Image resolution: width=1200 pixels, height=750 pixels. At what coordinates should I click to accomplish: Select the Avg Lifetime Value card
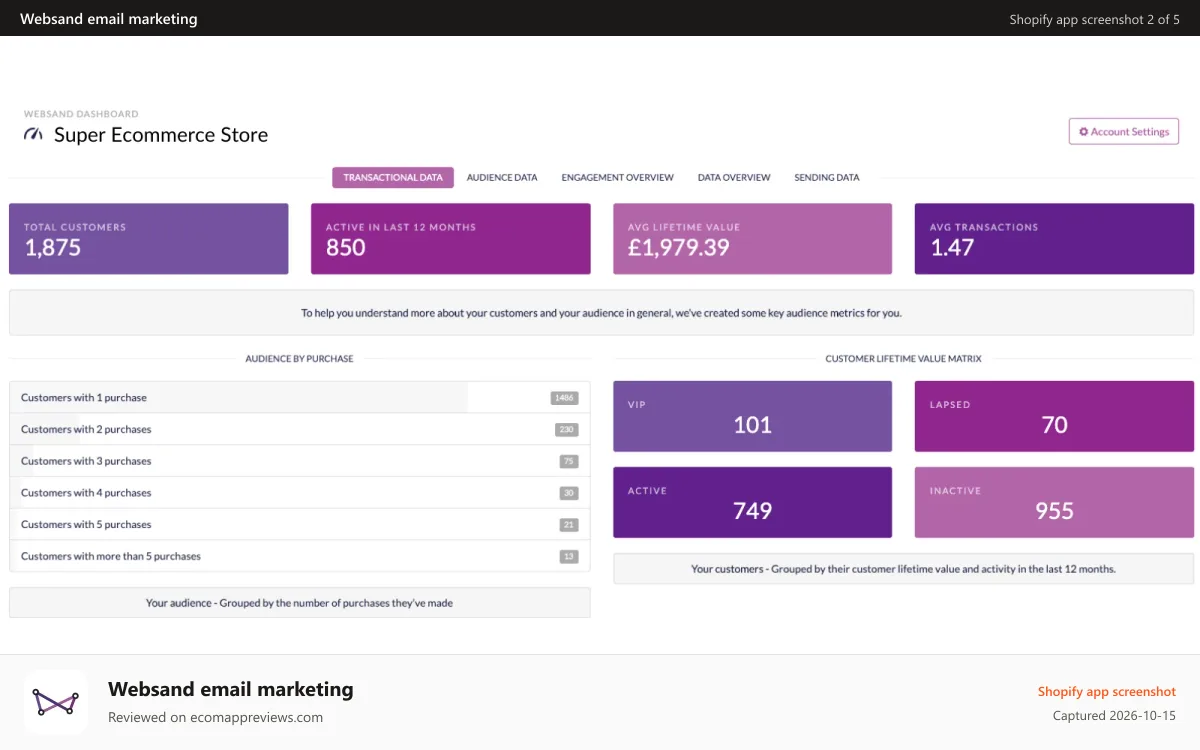click(753, 239)
